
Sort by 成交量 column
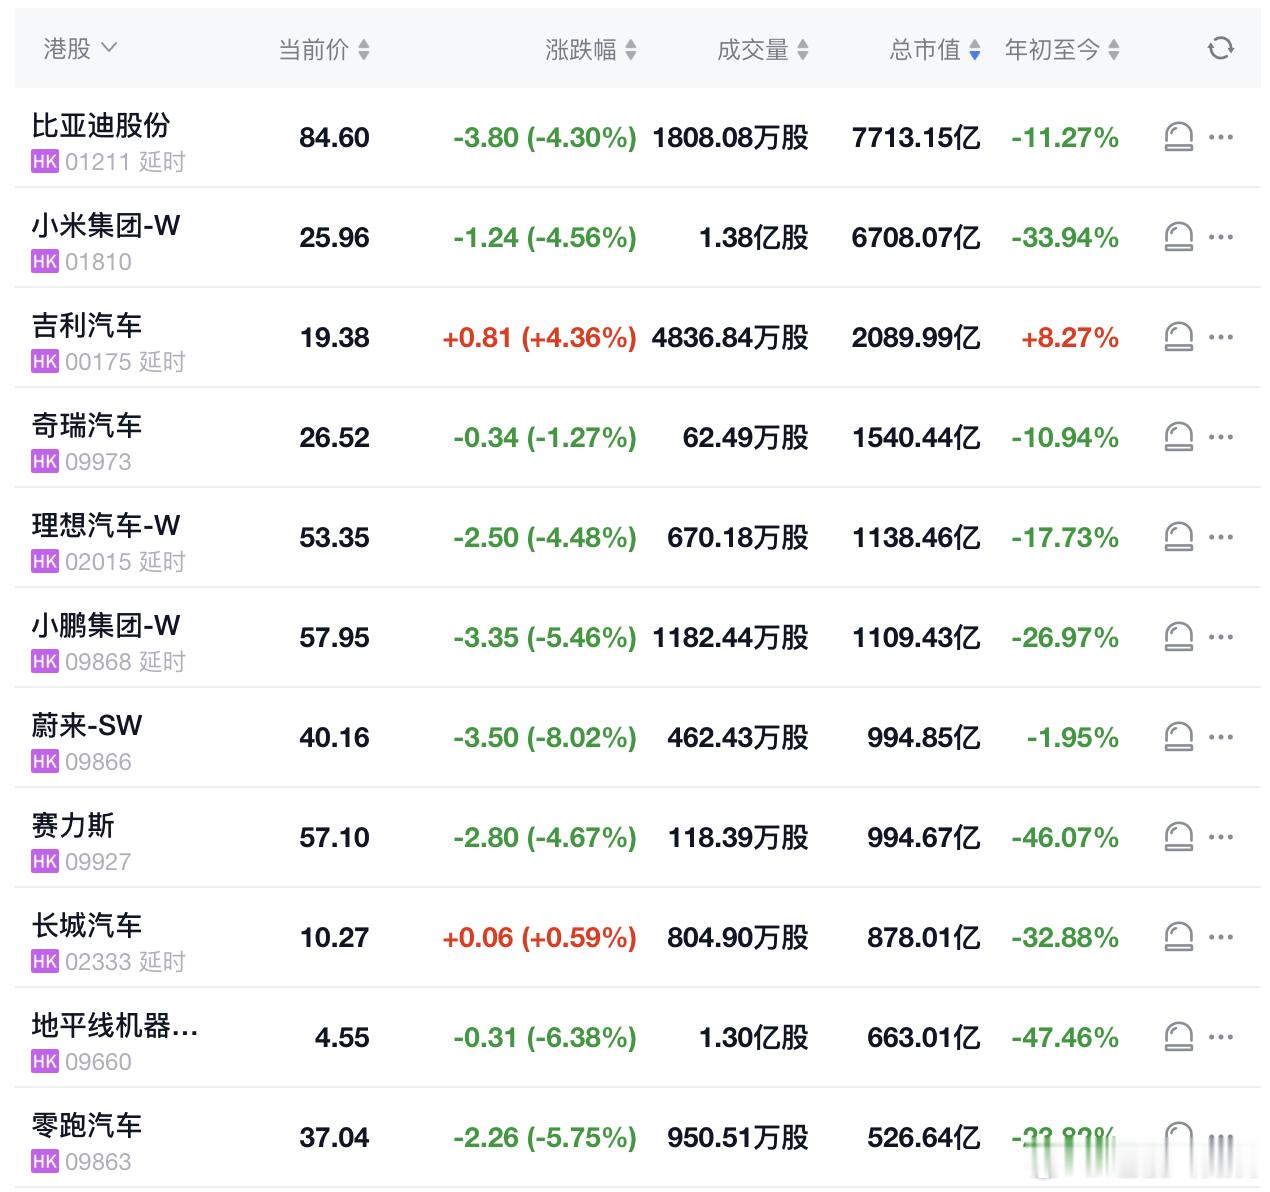(x=763, y=49)
